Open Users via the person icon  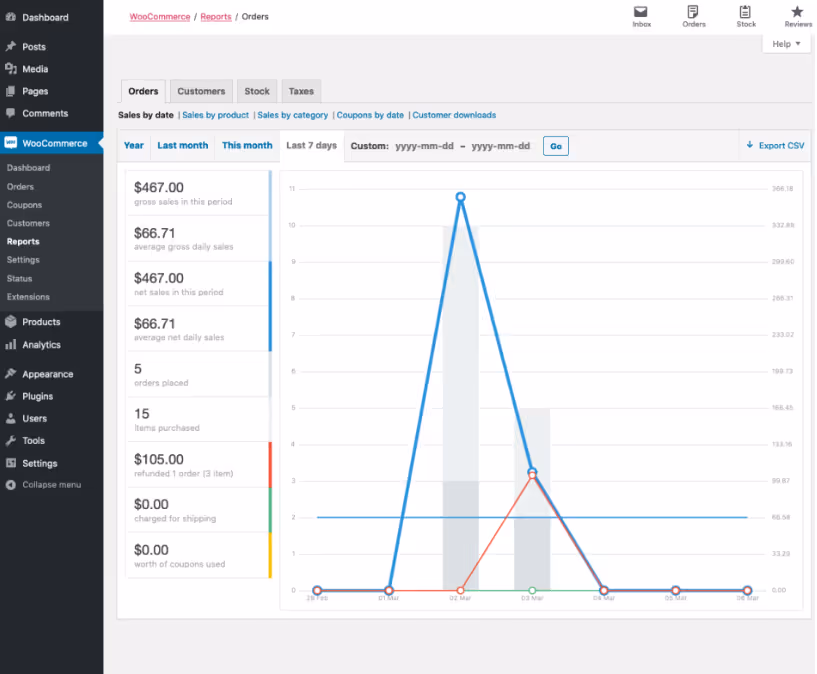[x=12, y=418]
